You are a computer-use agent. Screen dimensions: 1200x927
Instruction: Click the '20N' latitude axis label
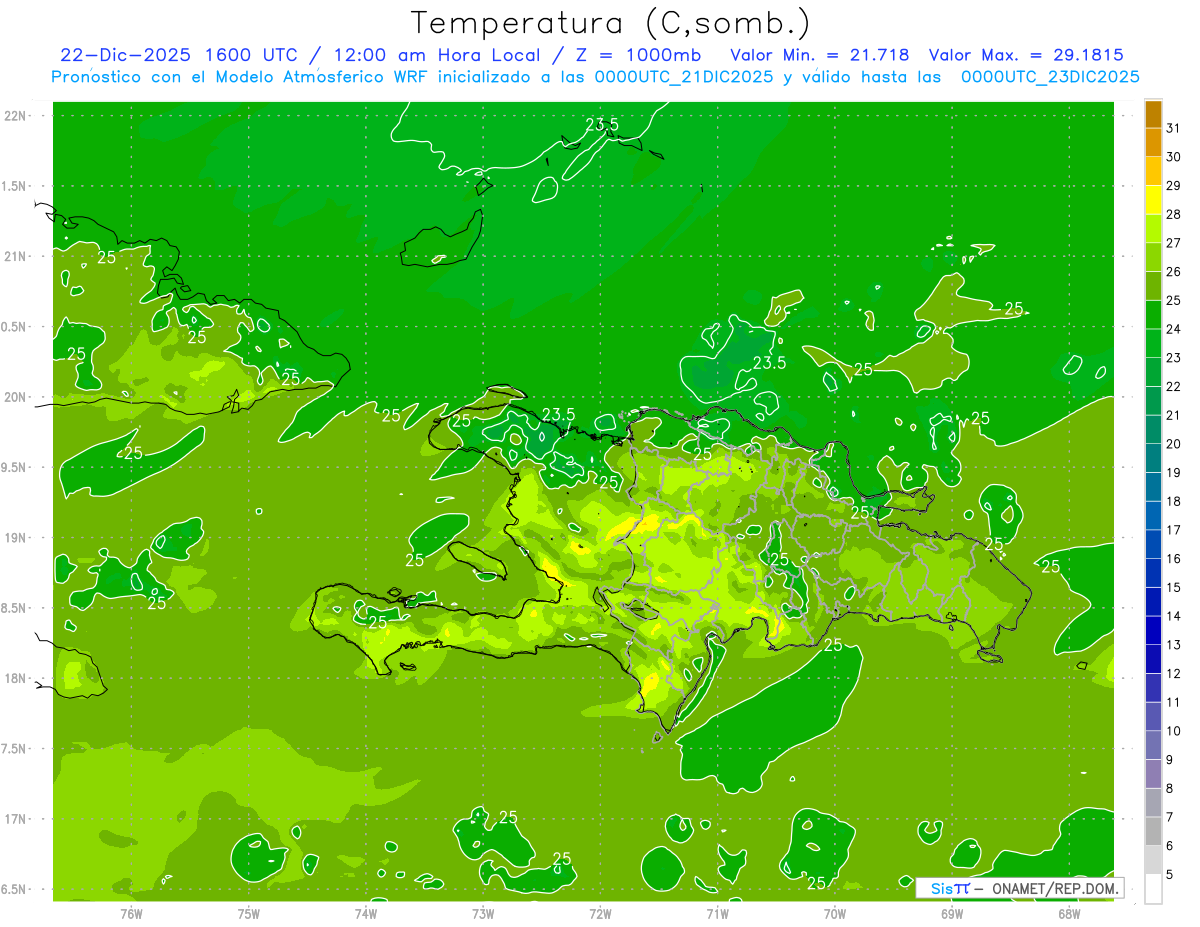coord(15,397)
